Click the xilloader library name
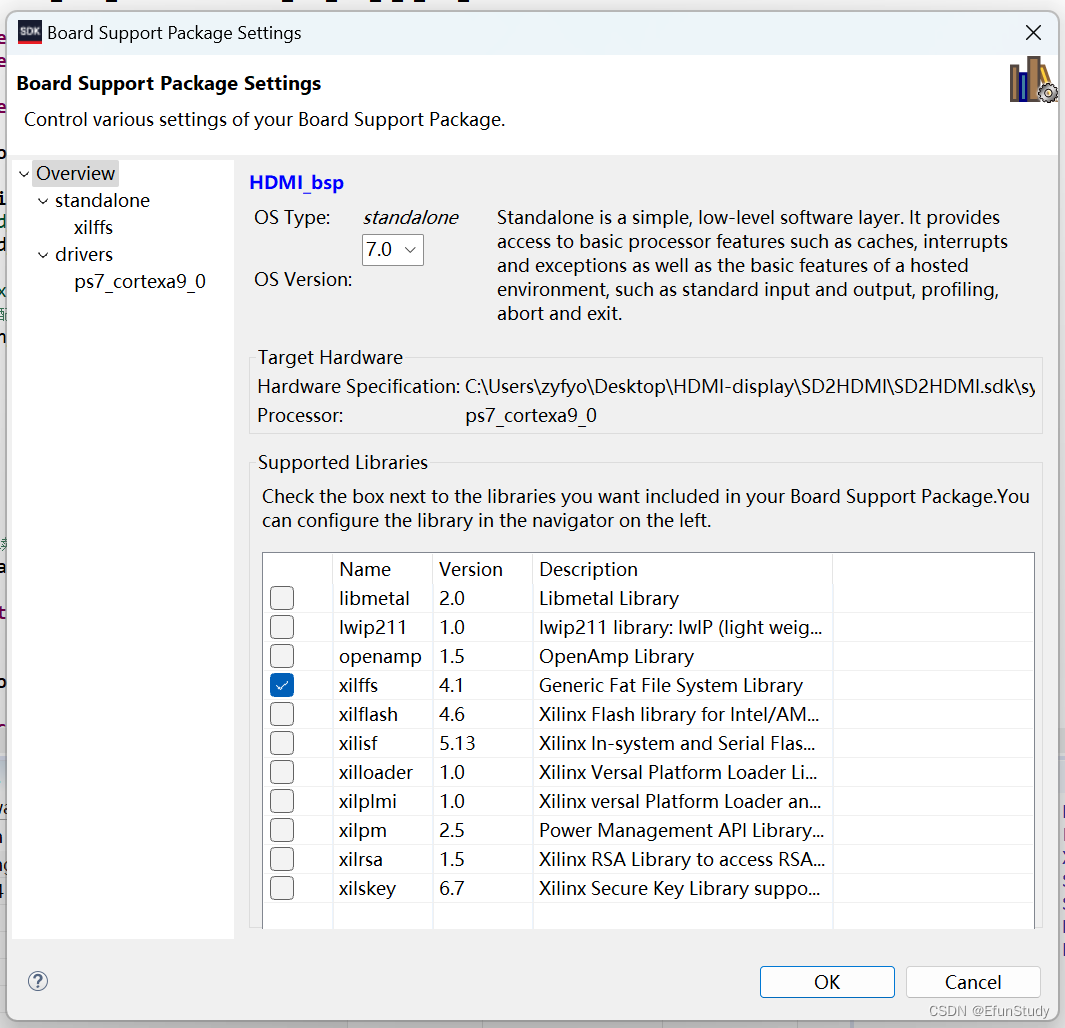1065x1028 pixels. pyautogui.click(x=376, y=772)
